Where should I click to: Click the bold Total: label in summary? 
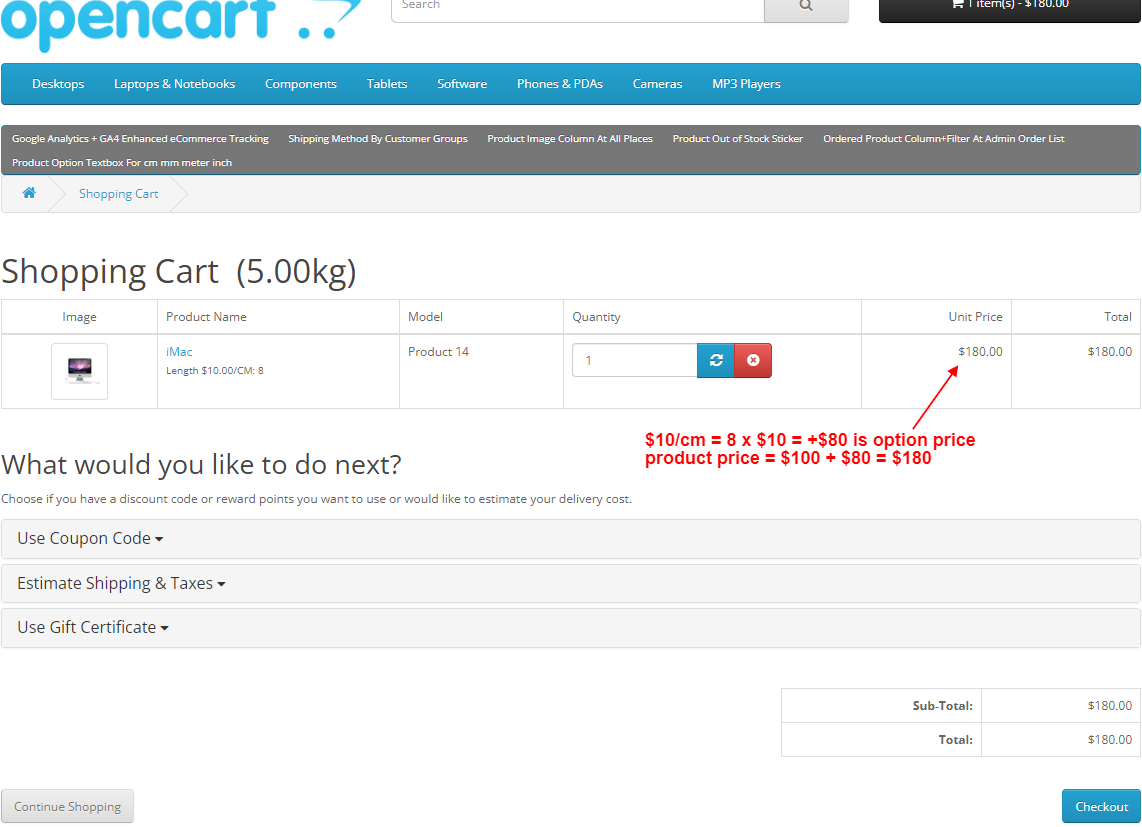(x=956, y=740)
